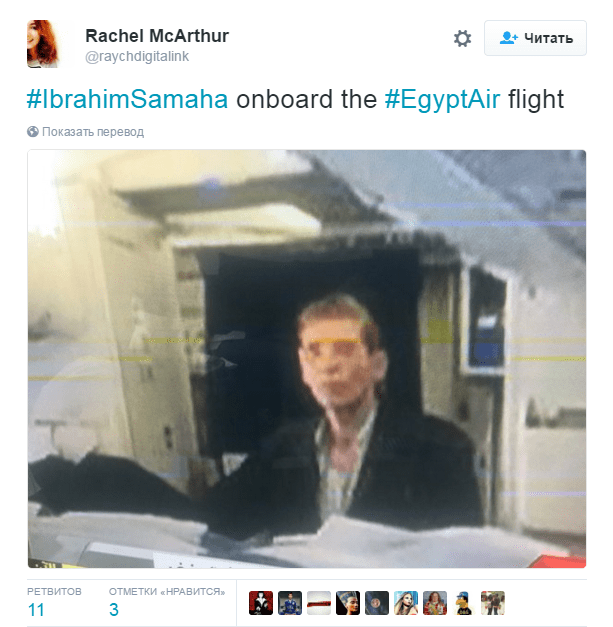Screen dimensions: 613x627
Task: Open the @raychdigitalink handle link
Action: pos(137,56)
